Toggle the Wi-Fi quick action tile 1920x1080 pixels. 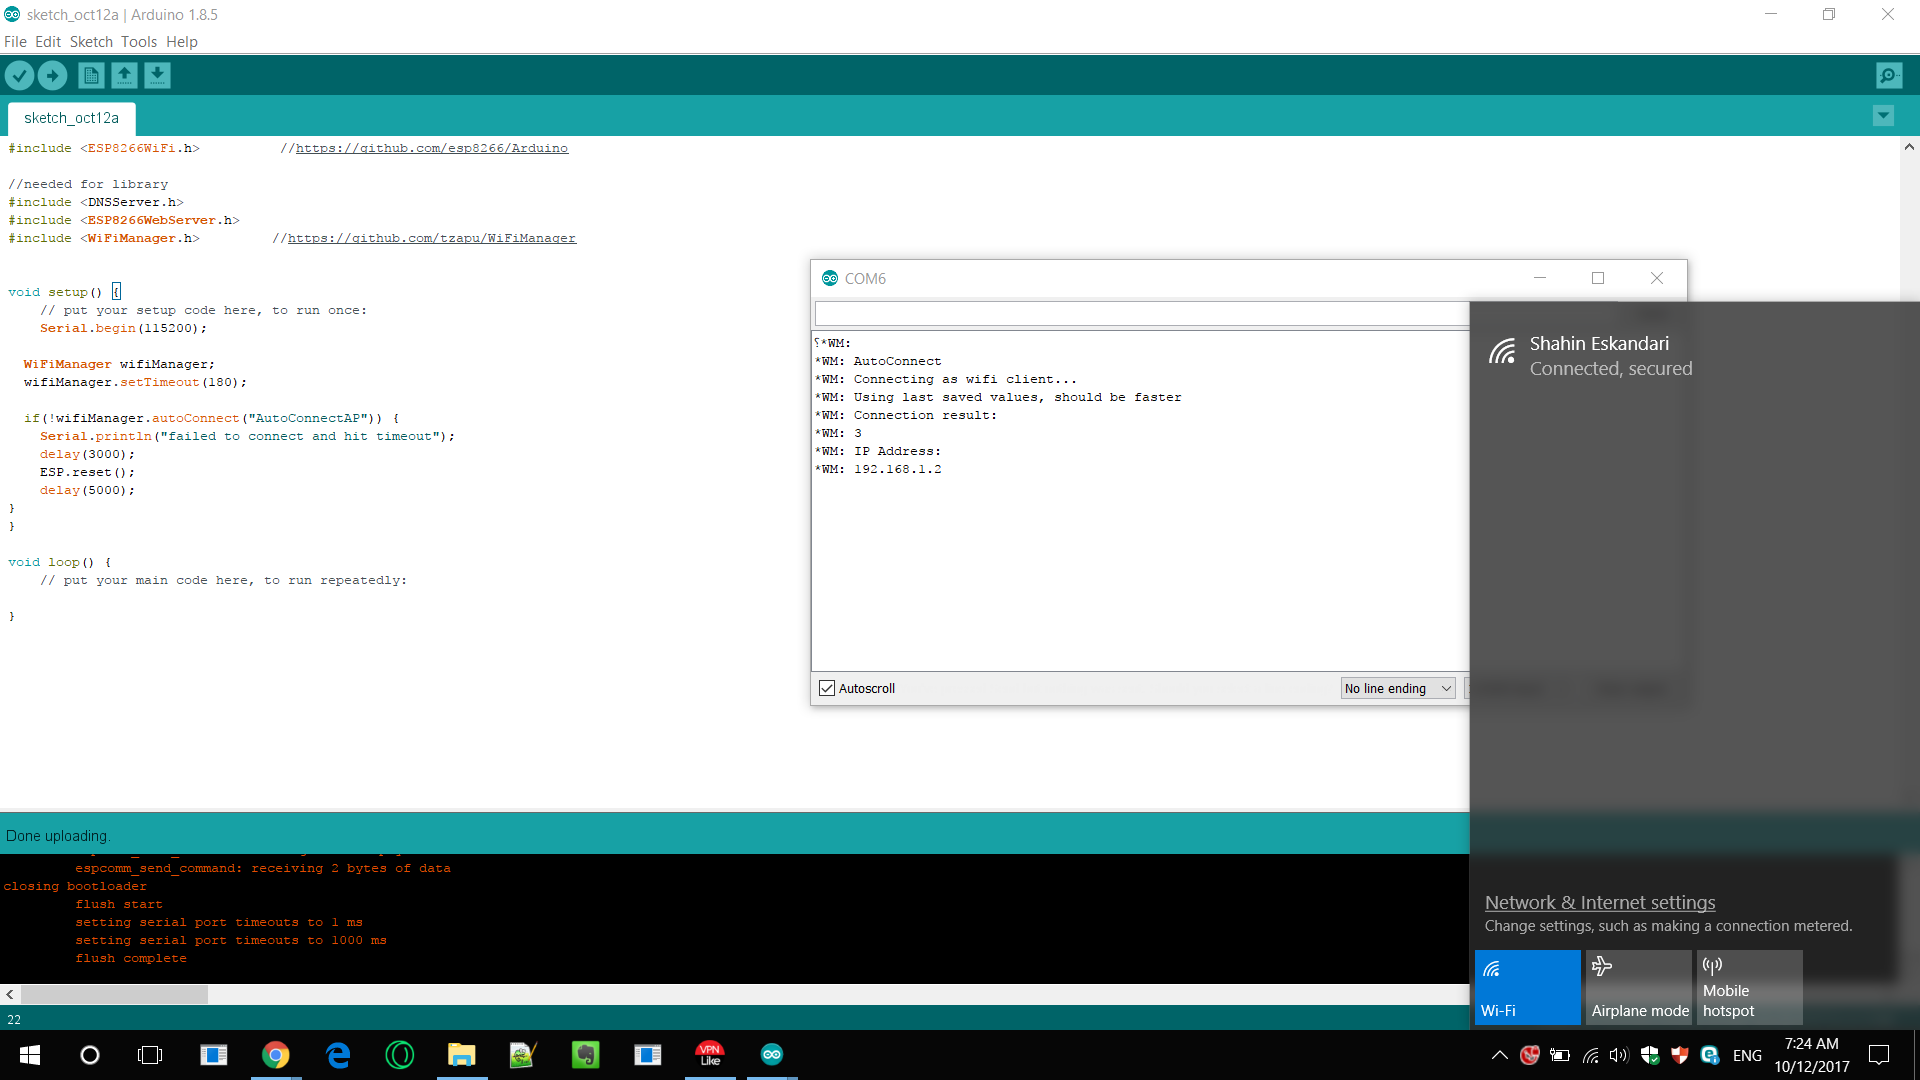tap(1527, 987)
